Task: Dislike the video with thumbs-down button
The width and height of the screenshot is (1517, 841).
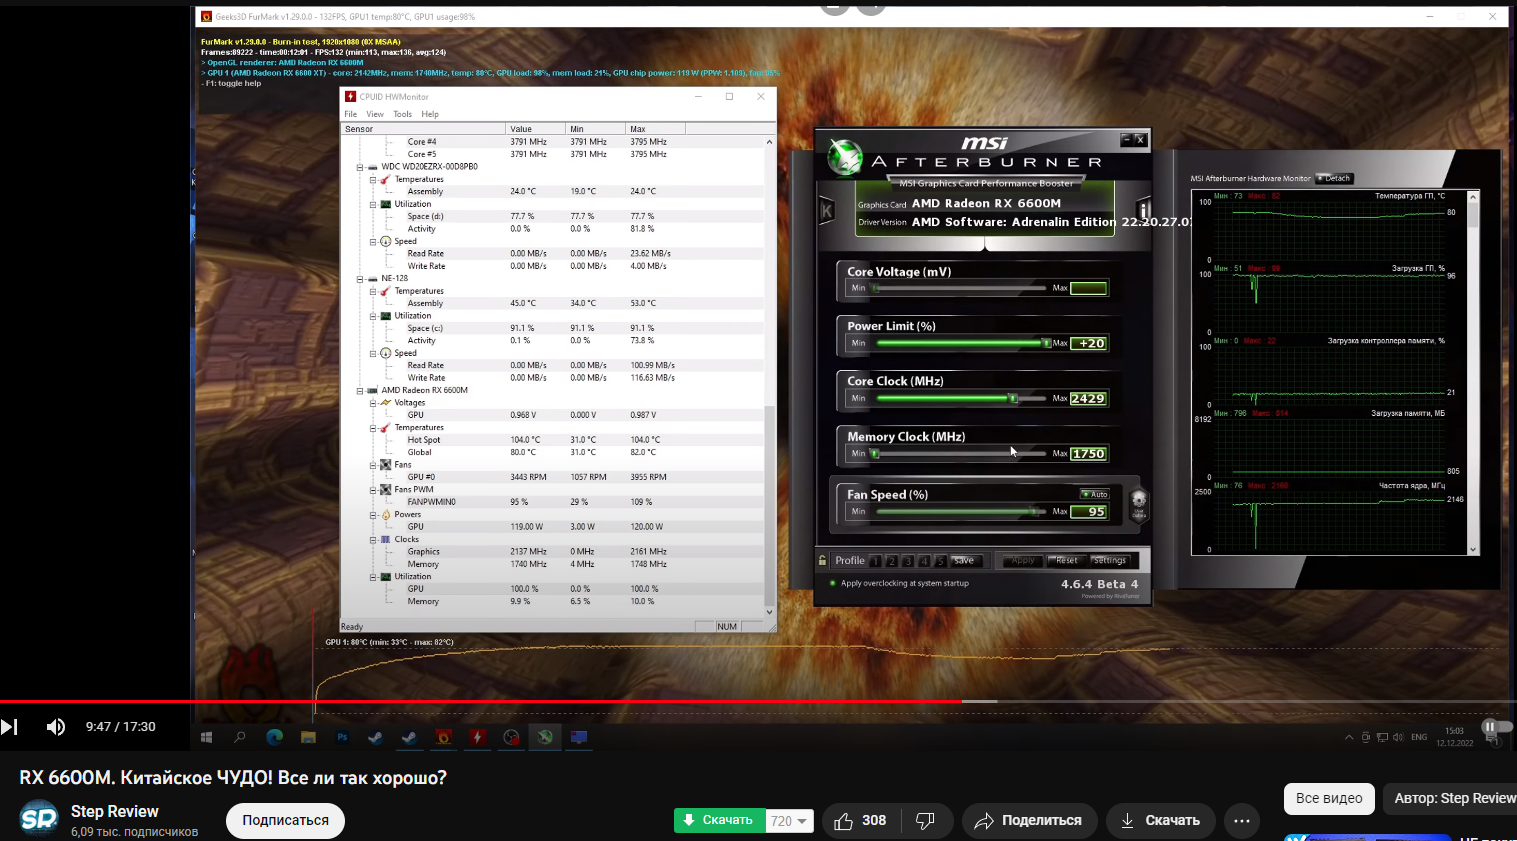Action: (x=925, y=821)
